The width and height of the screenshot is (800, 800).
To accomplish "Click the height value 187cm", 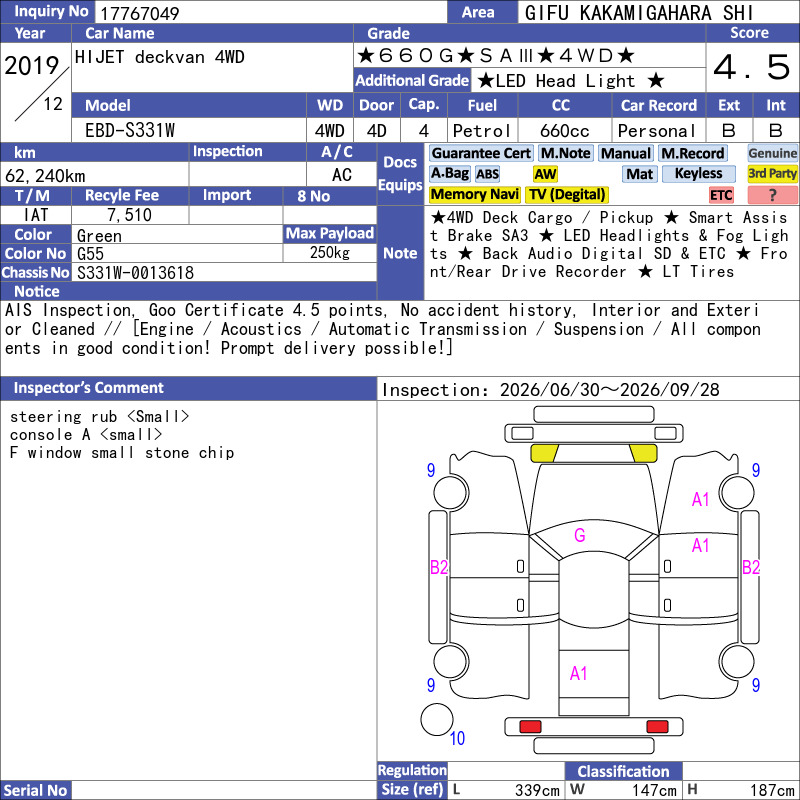I will coord(772,790).
